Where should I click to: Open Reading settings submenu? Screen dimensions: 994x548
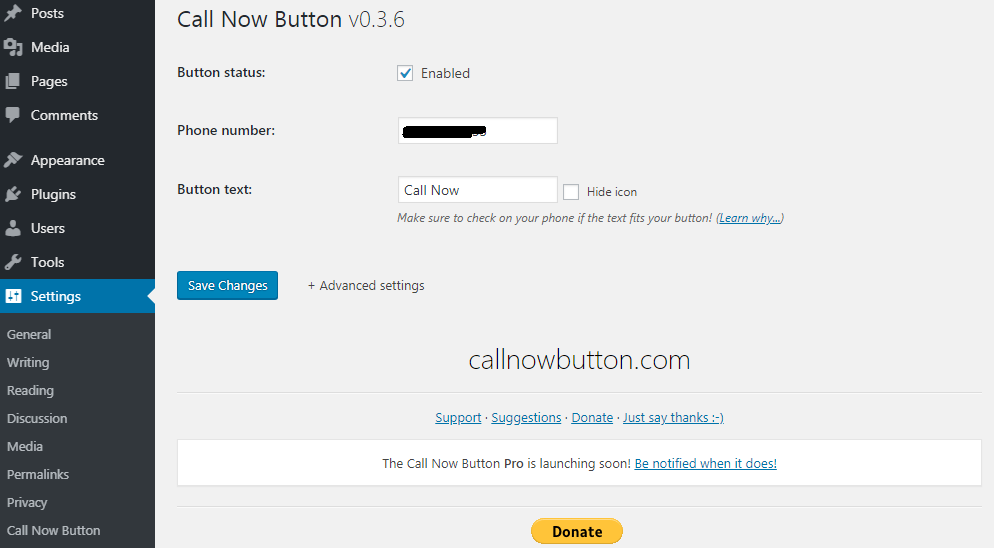pyautogui.click(x=30, y=390)
